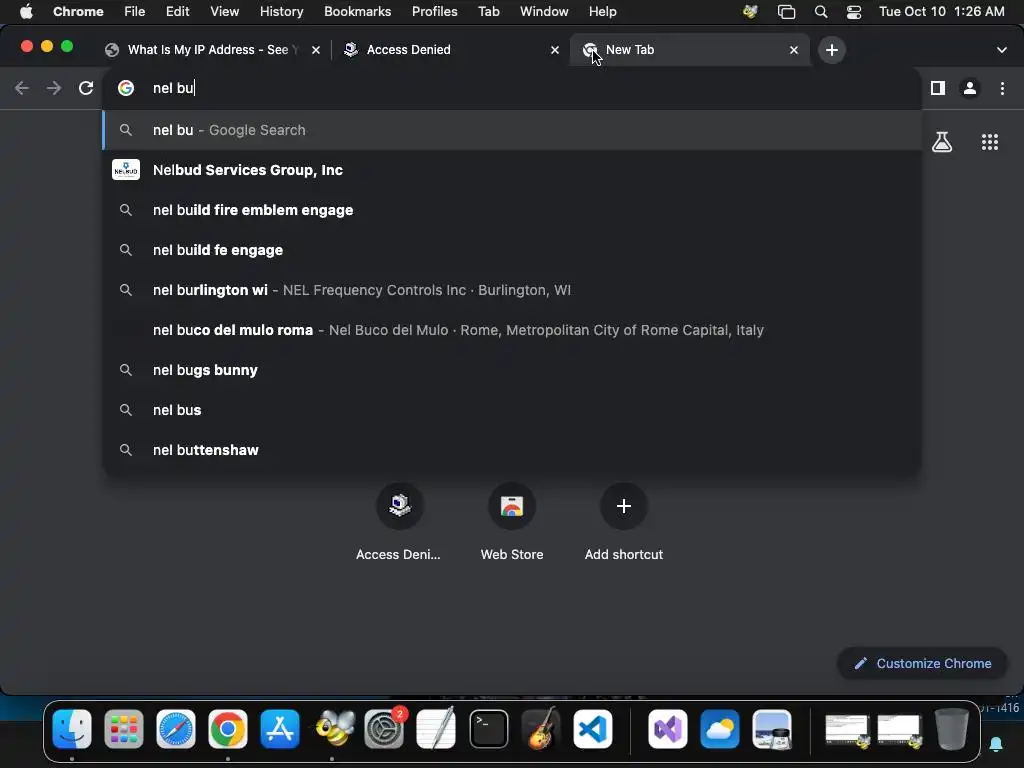Choose the Nelbud Services Group, Inc suggestion
1024x768 pixels.
pyautogui.click(x=511, y=170)
